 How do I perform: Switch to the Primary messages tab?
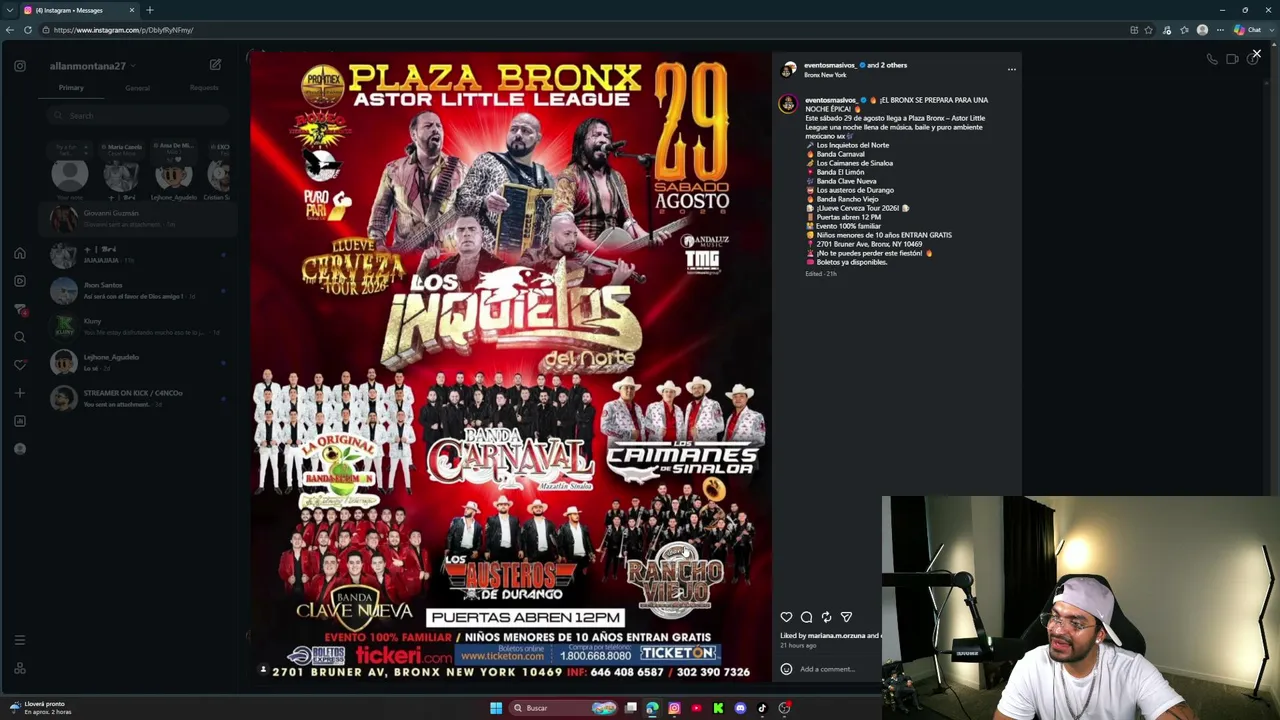[x=71, y=88]
